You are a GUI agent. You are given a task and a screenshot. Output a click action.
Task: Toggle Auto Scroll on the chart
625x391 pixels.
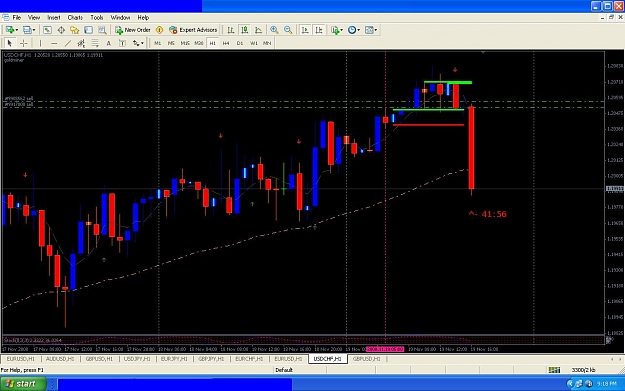pos(305,30)
